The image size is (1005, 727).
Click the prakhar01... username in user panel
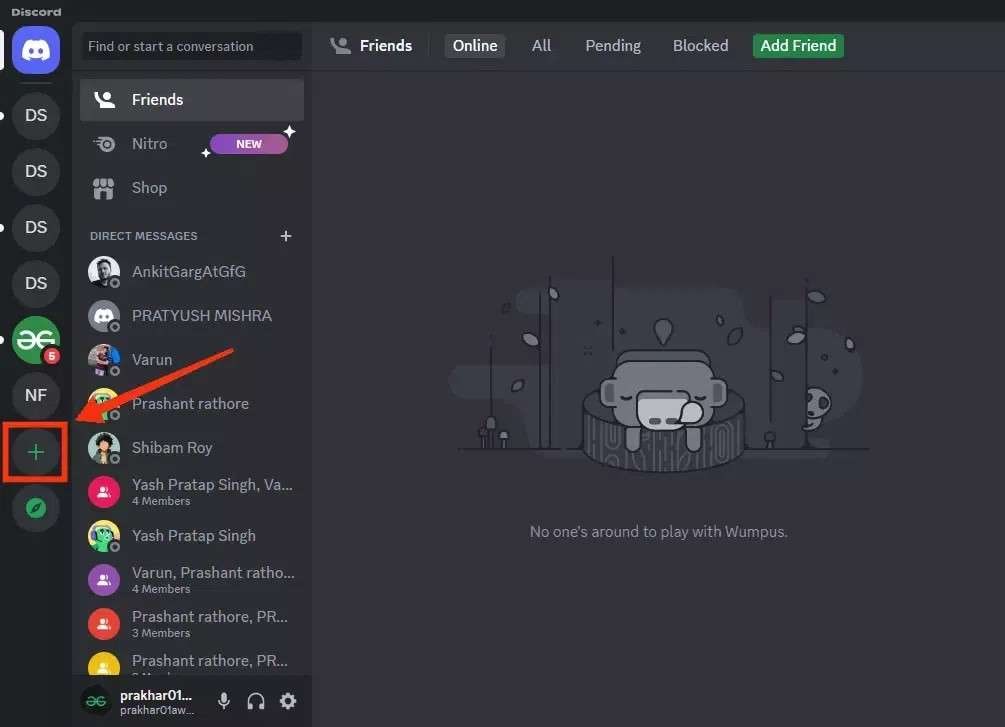point(156,695)
